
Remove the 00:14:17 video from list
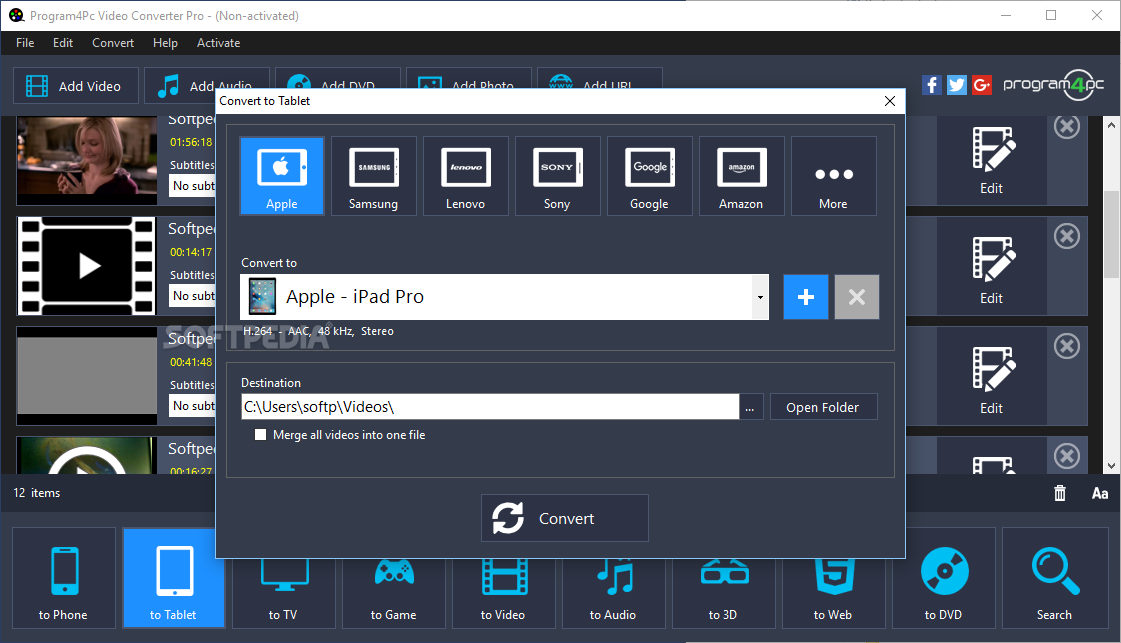pos(1067,236)
